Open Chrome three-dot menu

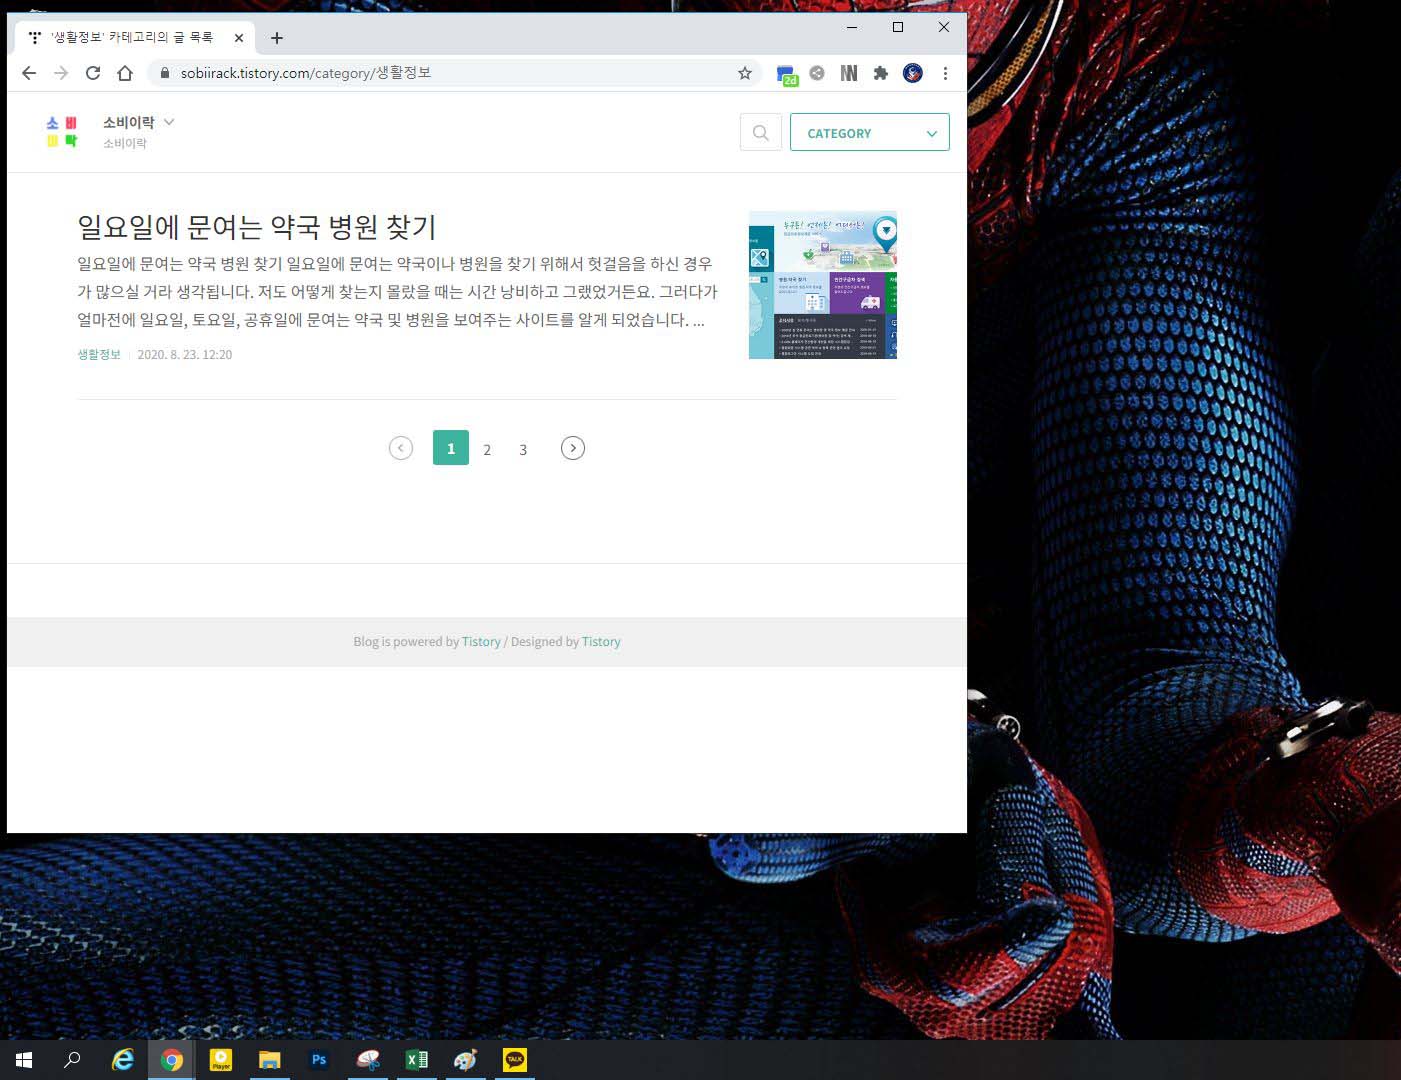pyautogui.click(x=945, y=73)
